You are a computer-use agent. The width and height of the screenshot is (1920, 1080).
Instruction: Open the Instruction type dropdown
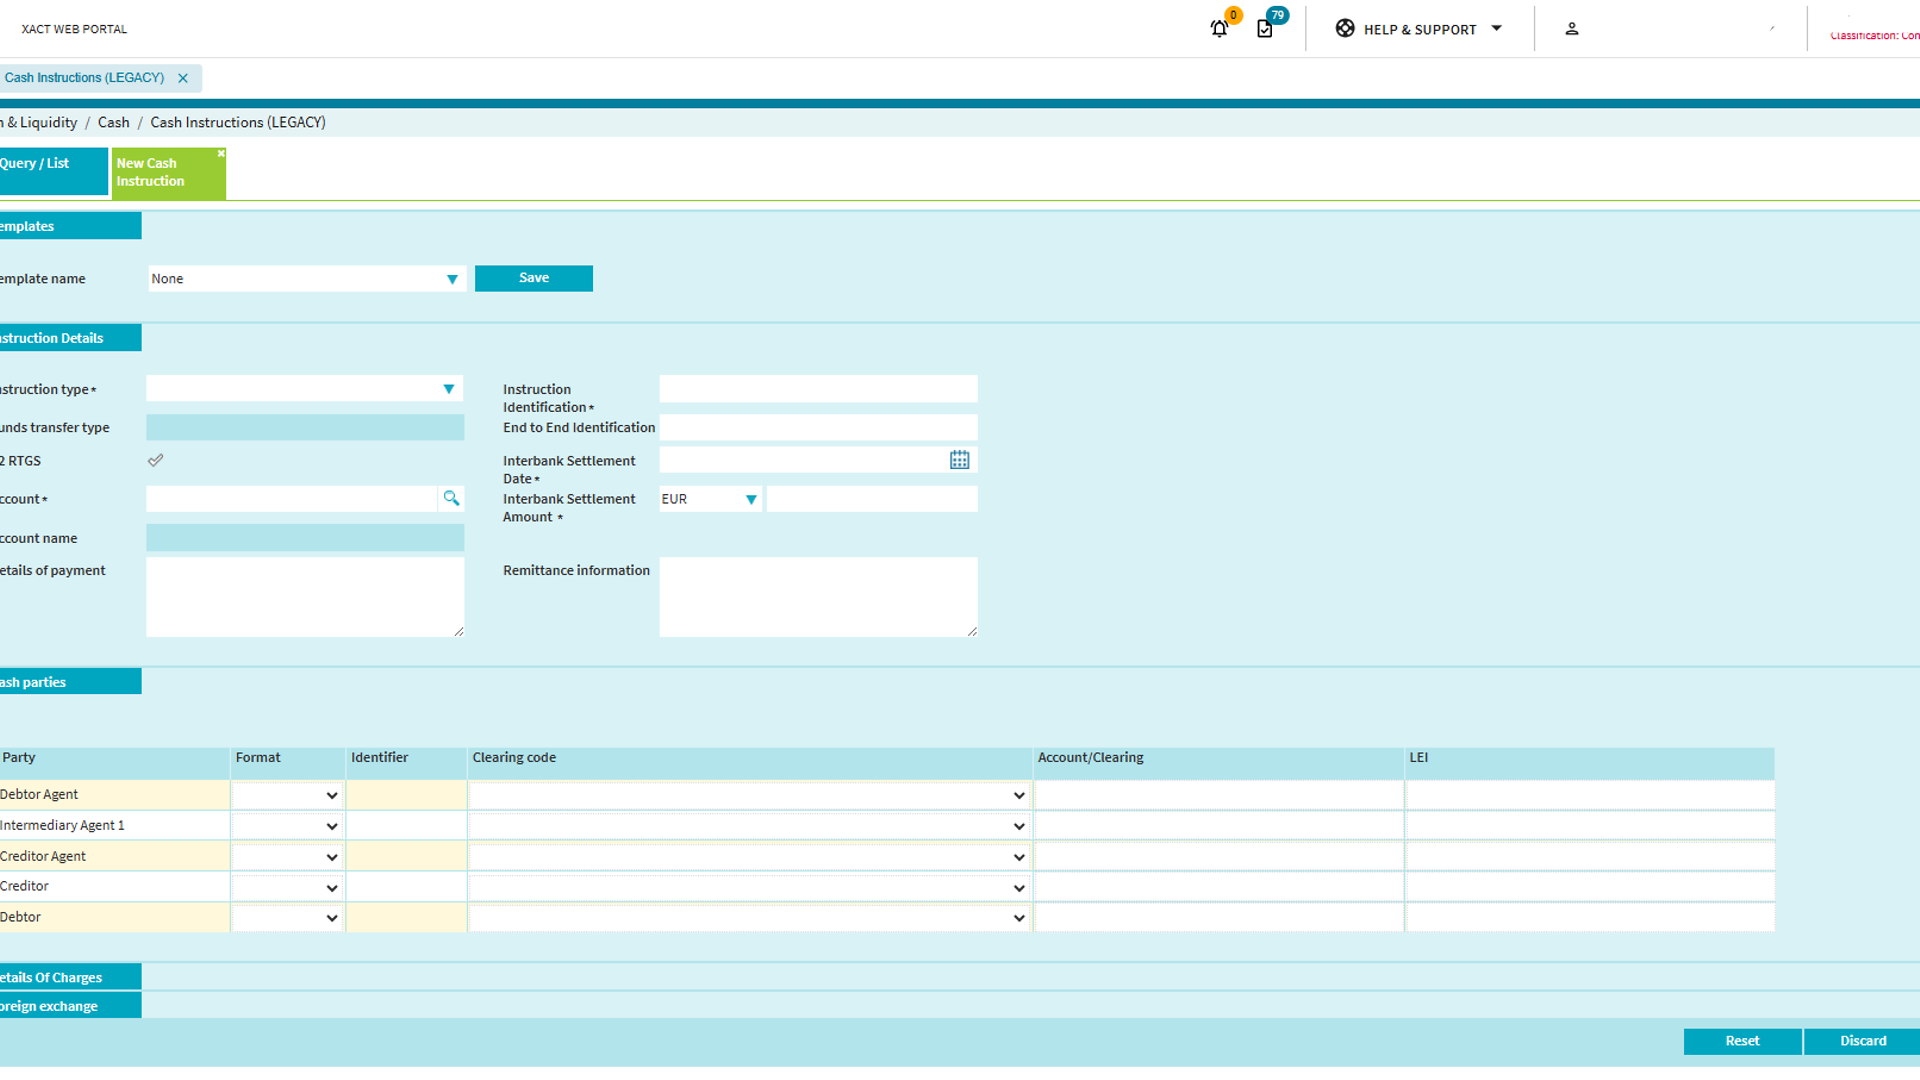[x=449, y=389]
